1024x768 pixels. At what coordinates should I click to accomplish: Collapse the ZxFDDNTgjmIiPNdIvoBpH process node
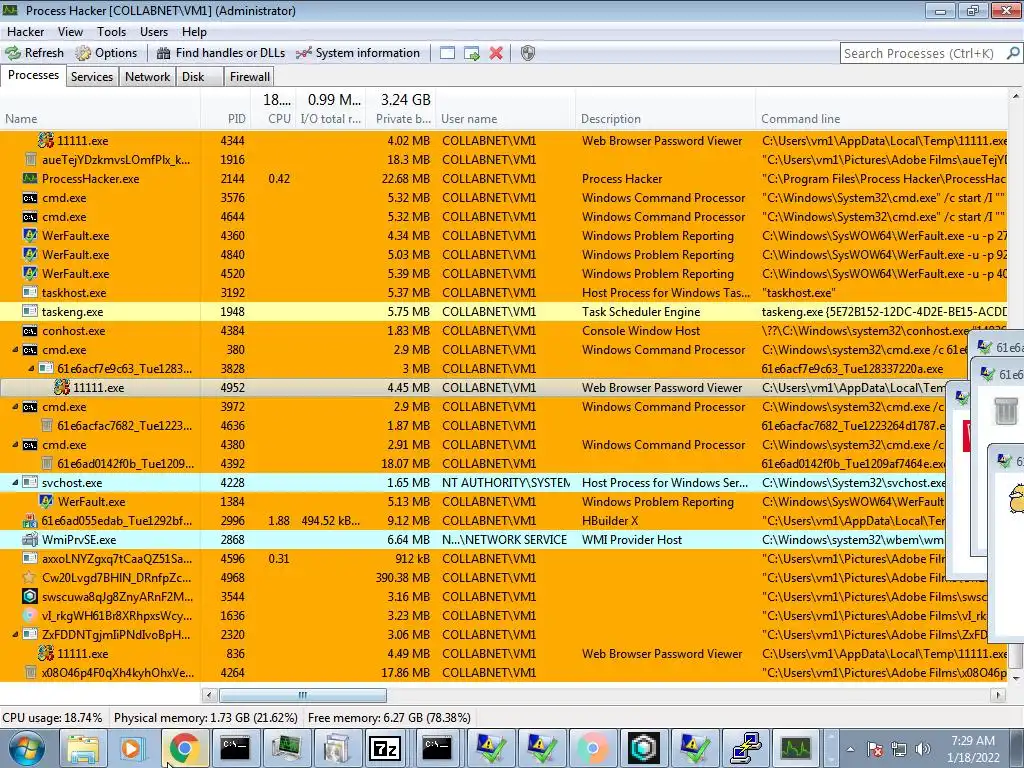[15, 634]
